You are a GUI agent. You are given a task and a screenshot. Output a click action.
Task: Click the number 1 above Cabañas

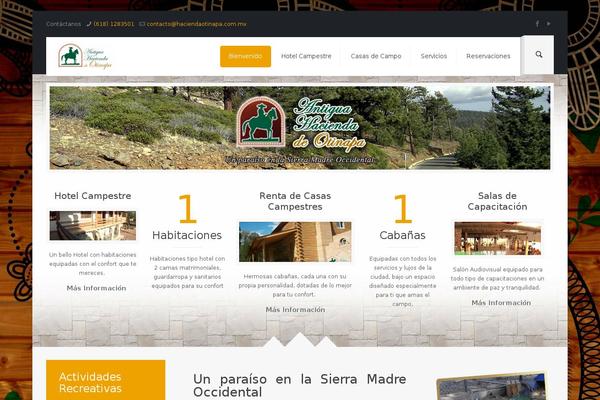[403, 209]
